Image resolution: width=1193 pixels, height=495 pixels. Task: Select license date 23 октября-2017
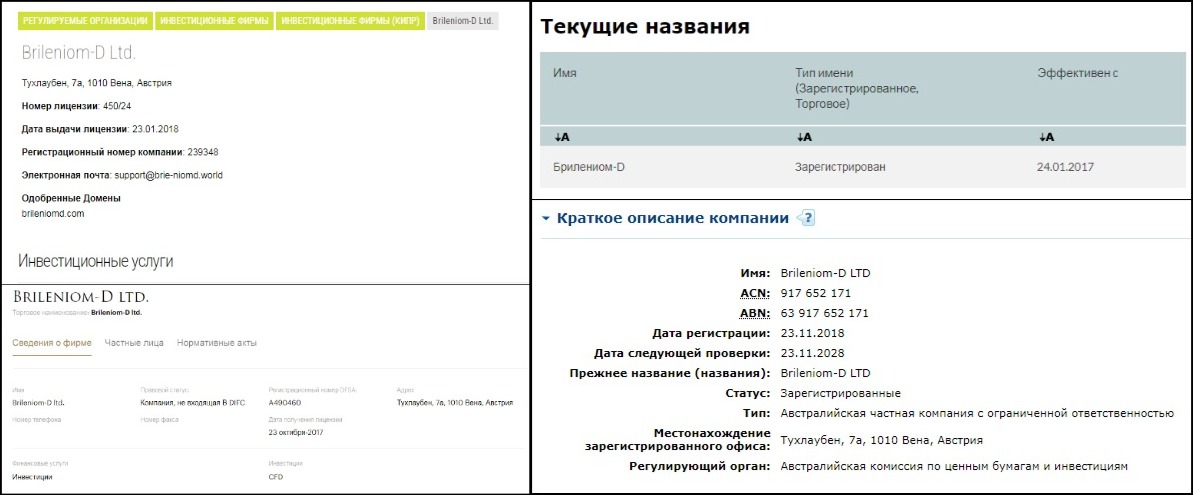[296, 431]
